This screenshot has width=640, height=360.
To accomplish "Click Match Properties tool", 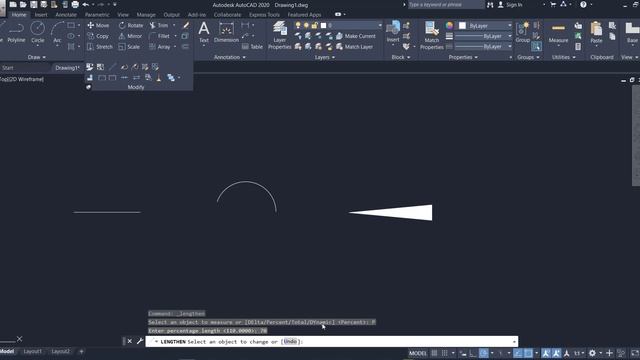I will (x=431, y=36).
